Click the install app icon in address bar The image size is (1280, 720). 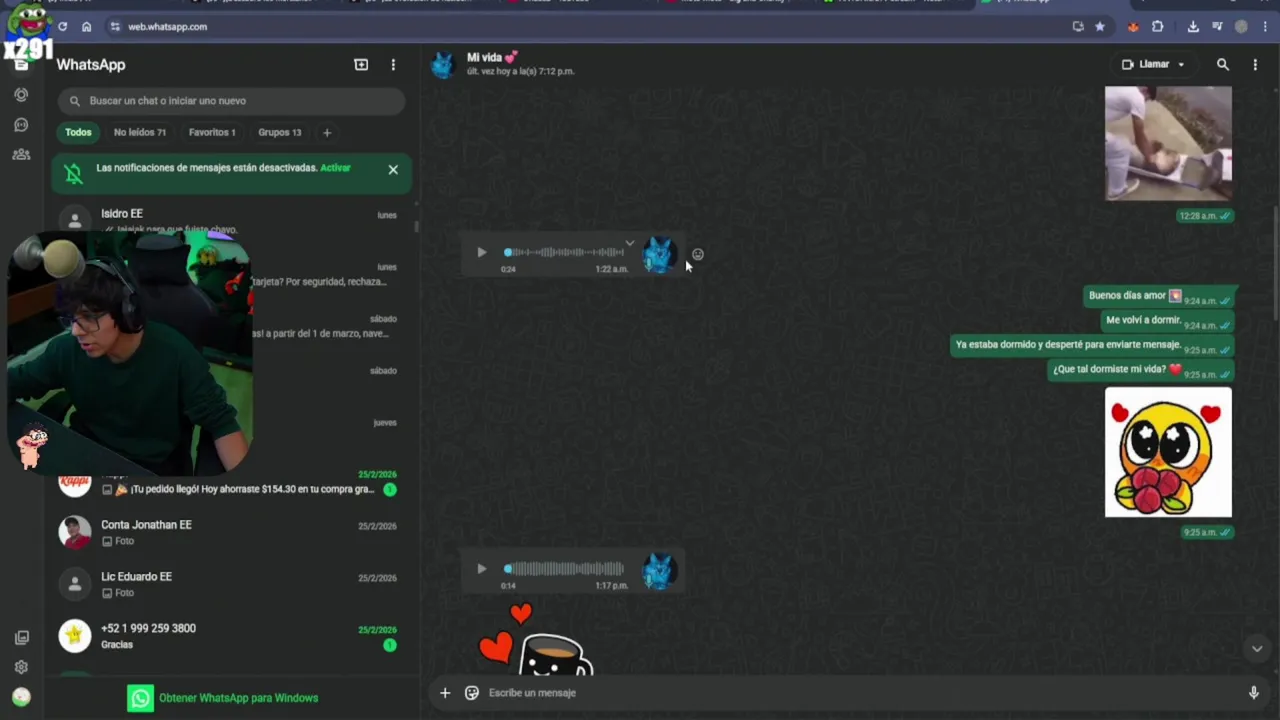(1078, 27)
